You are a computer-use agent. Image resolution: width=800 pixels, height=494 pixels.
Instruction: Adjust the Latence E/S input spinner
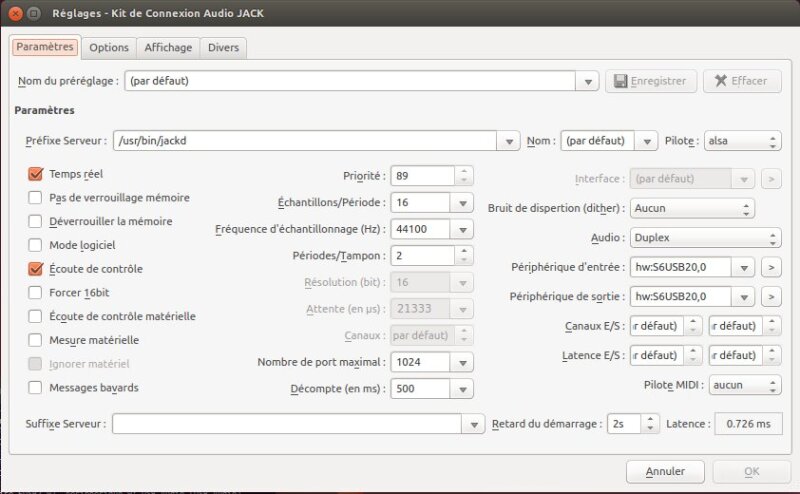click(692, 356)
